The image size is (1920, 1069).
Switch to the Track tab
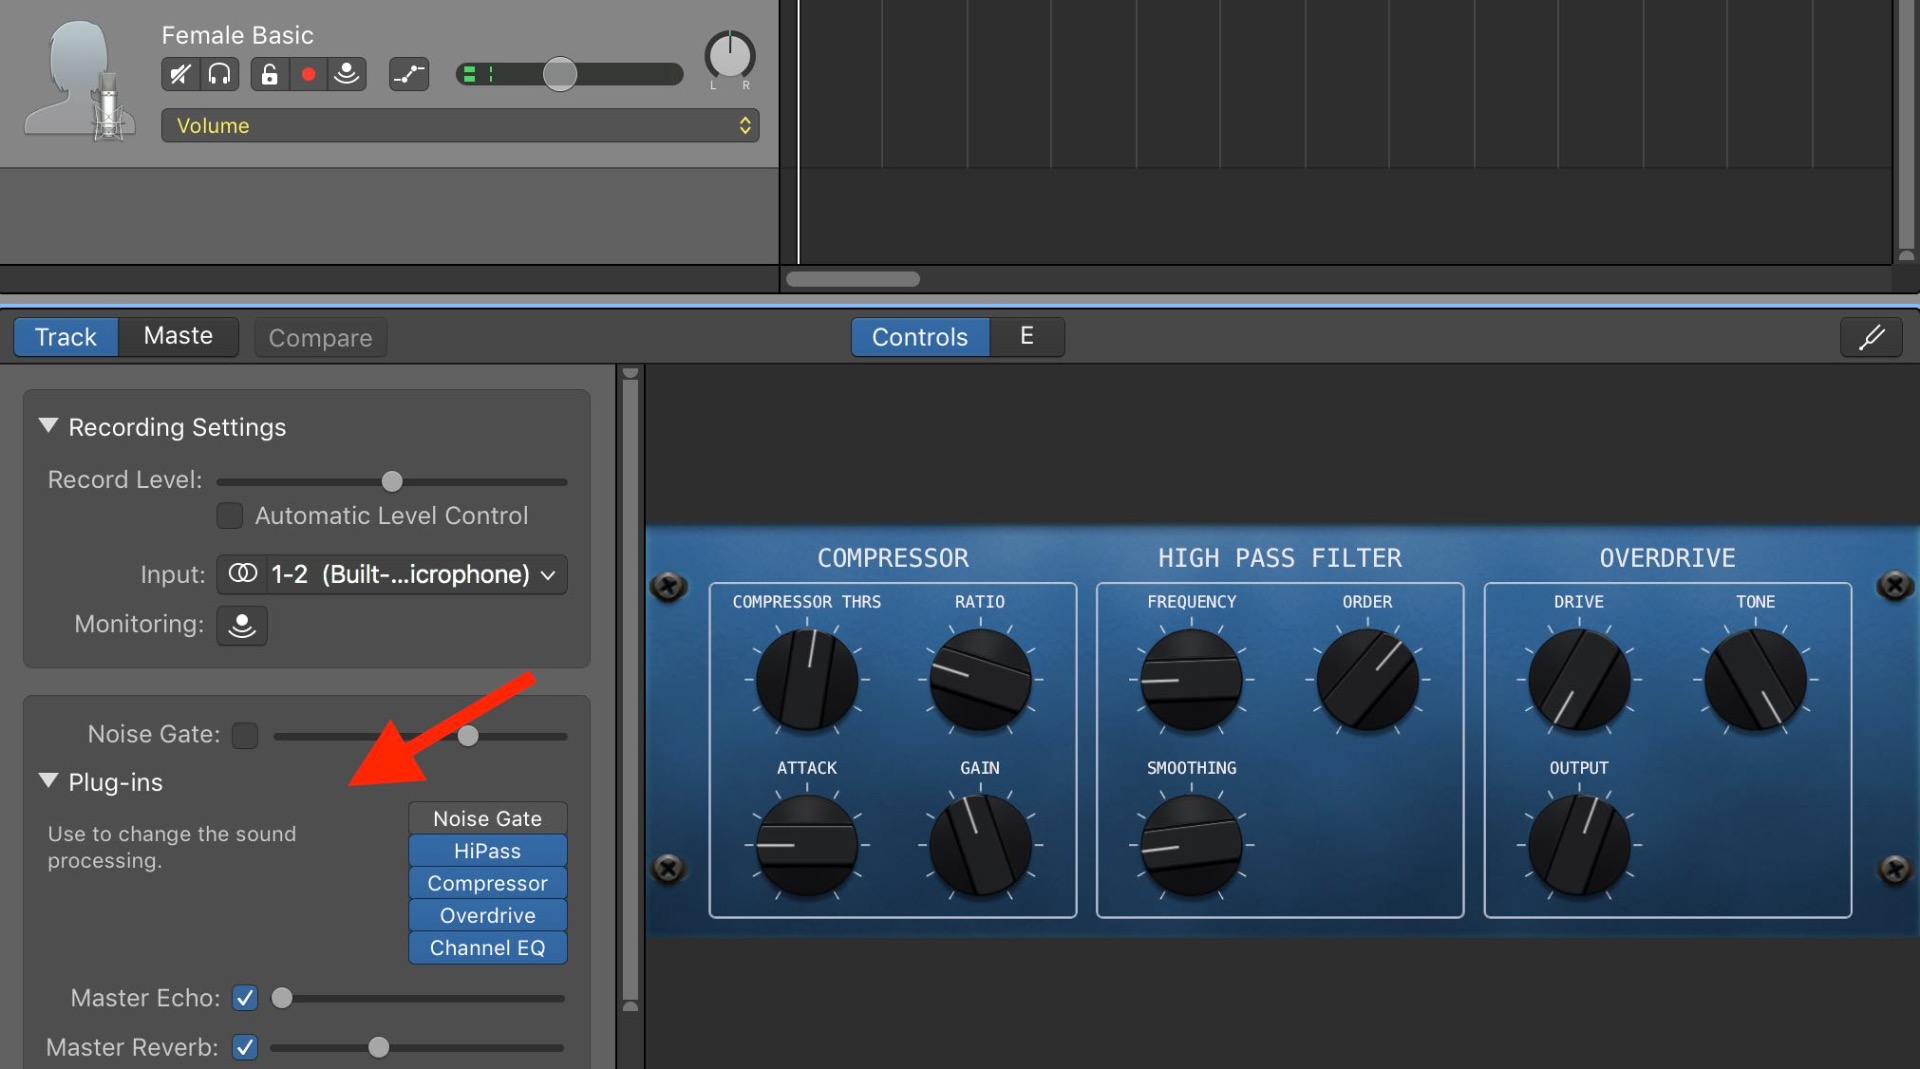click(x=66, y=337)
